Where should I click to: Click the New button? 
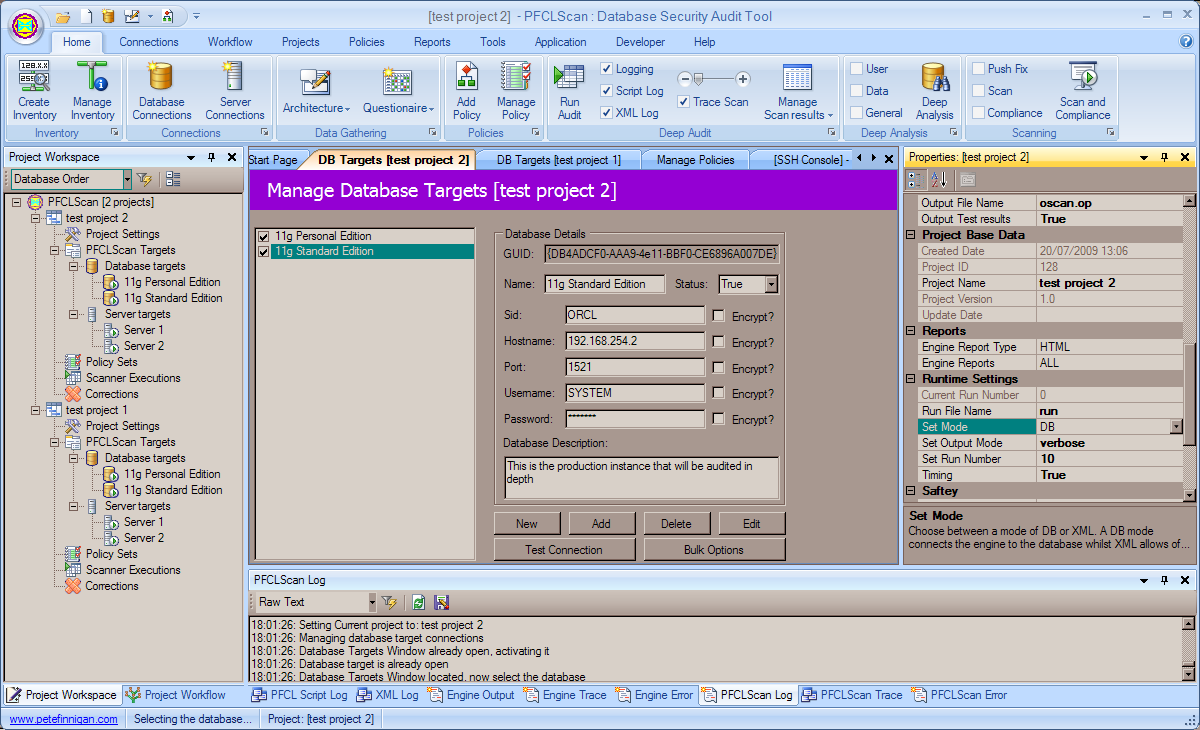point(527,524)
